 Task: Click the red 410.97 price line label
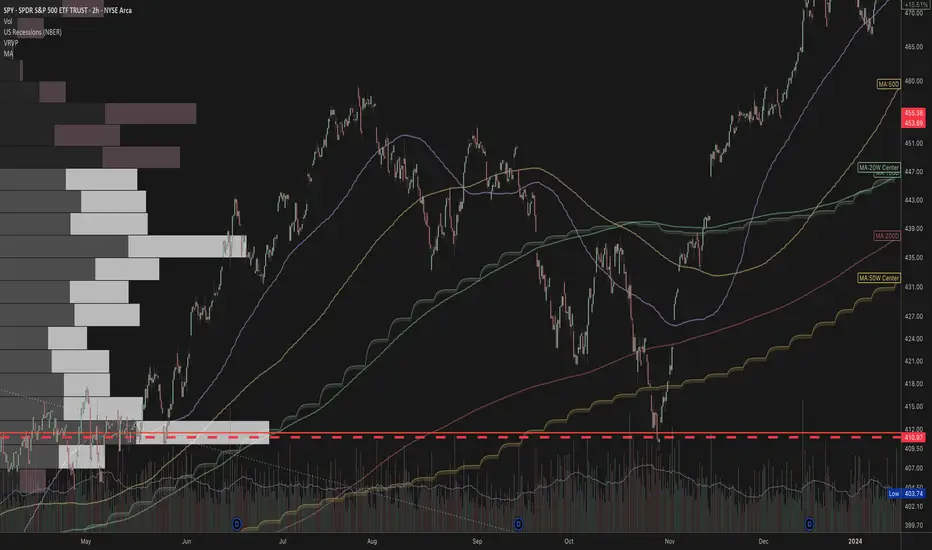tap(914, 437)
